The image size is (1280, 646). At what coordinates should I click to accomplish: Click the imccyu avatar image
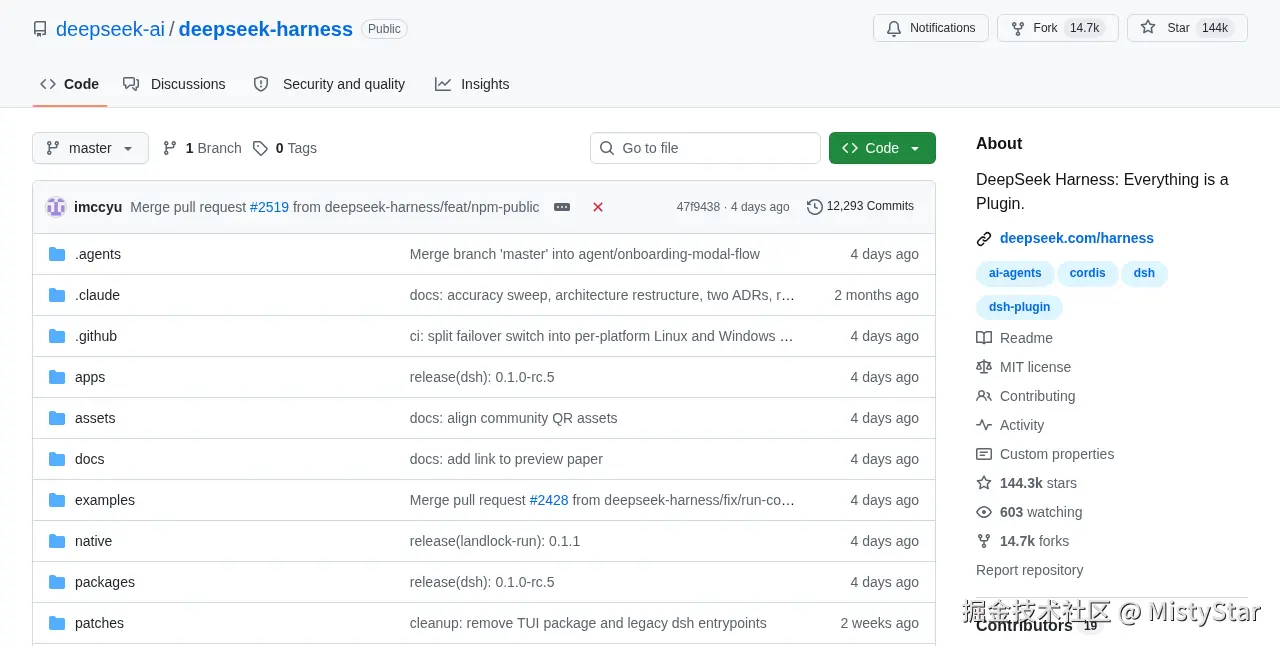tap(56, 207)
